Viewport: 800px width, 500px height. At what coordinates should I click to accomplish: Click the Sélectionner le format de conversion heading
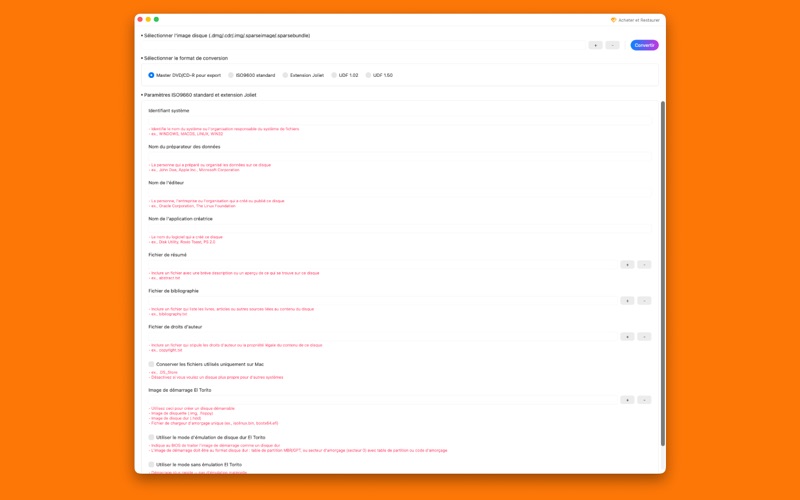[186, 58]
